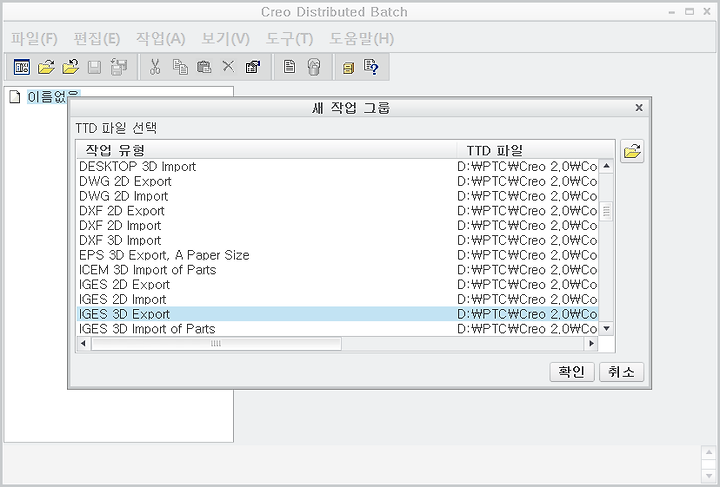Click the grayed-out icon before the cabinet icon

314,67
